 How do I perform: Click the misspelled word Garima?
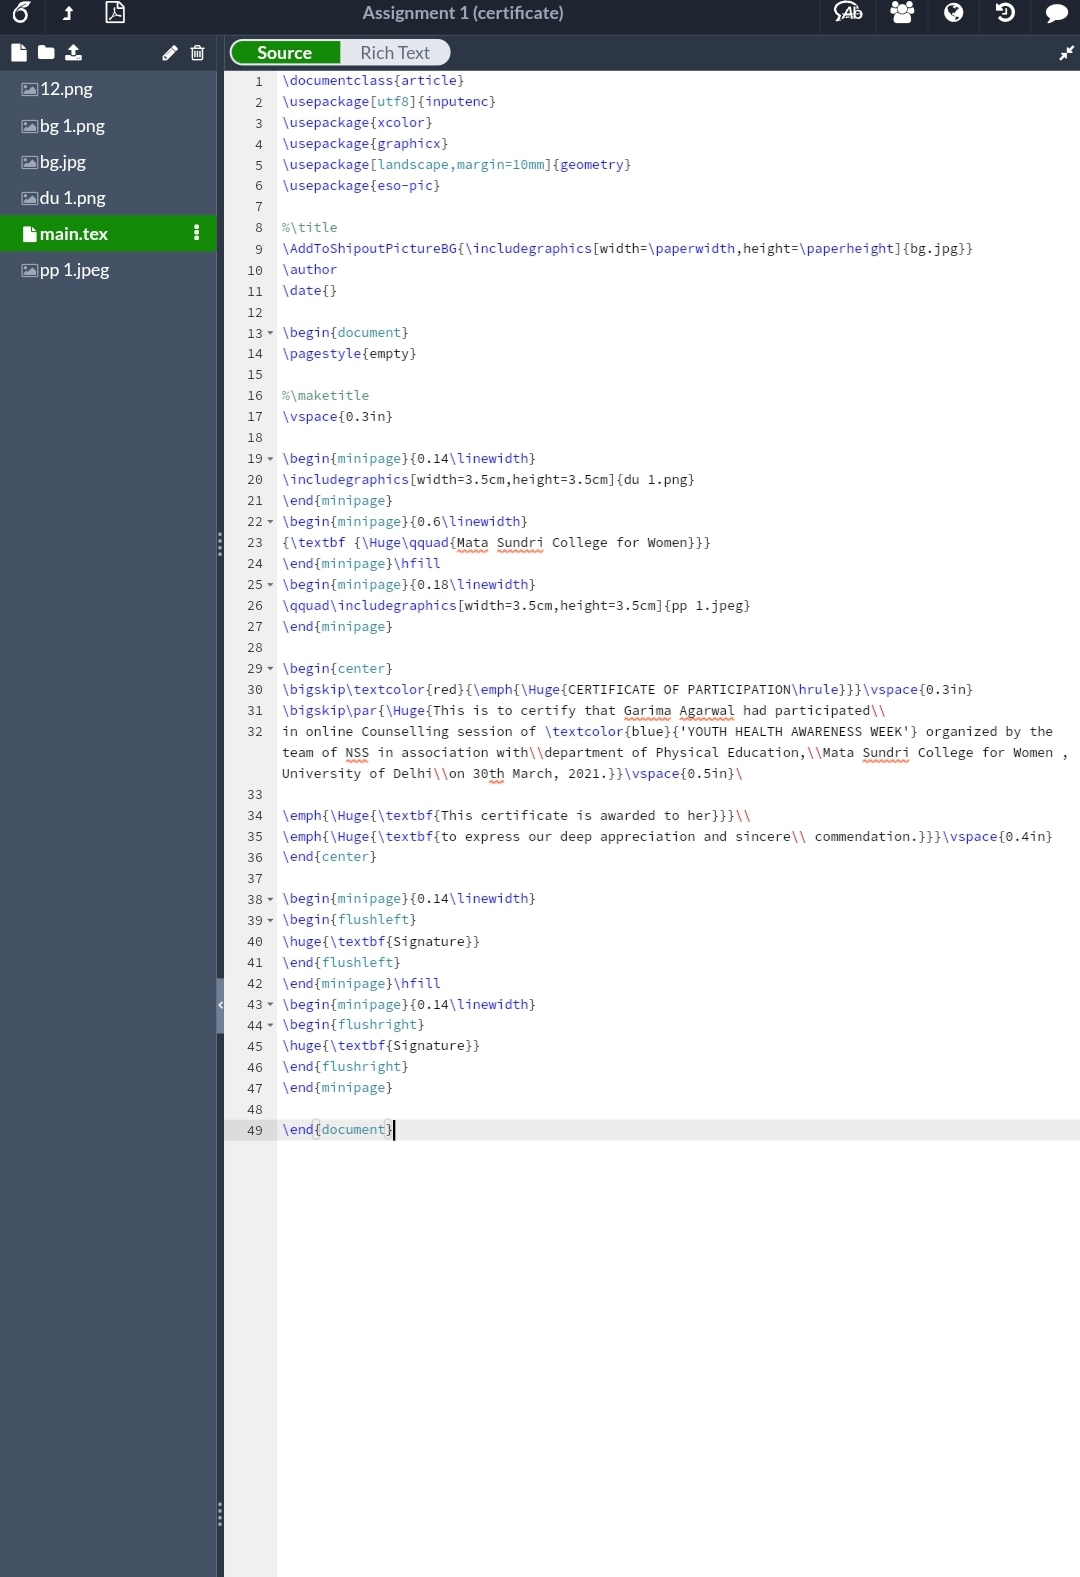point(647,711)
